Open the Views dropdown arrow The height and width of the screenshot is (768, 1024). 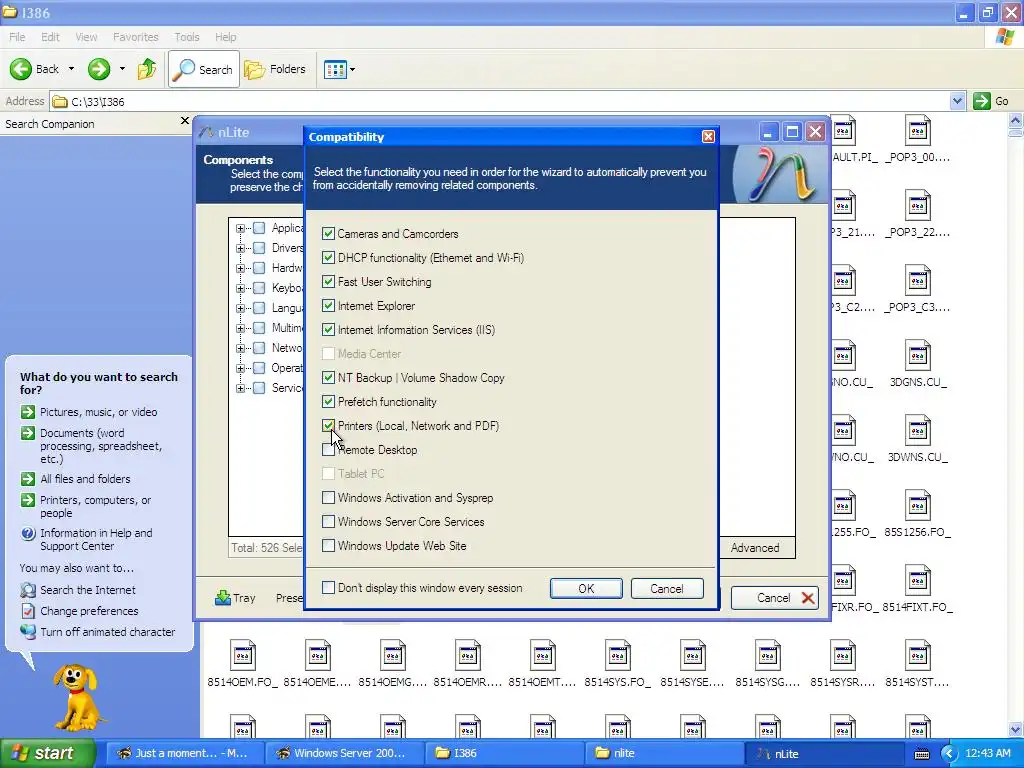point(353,69)
